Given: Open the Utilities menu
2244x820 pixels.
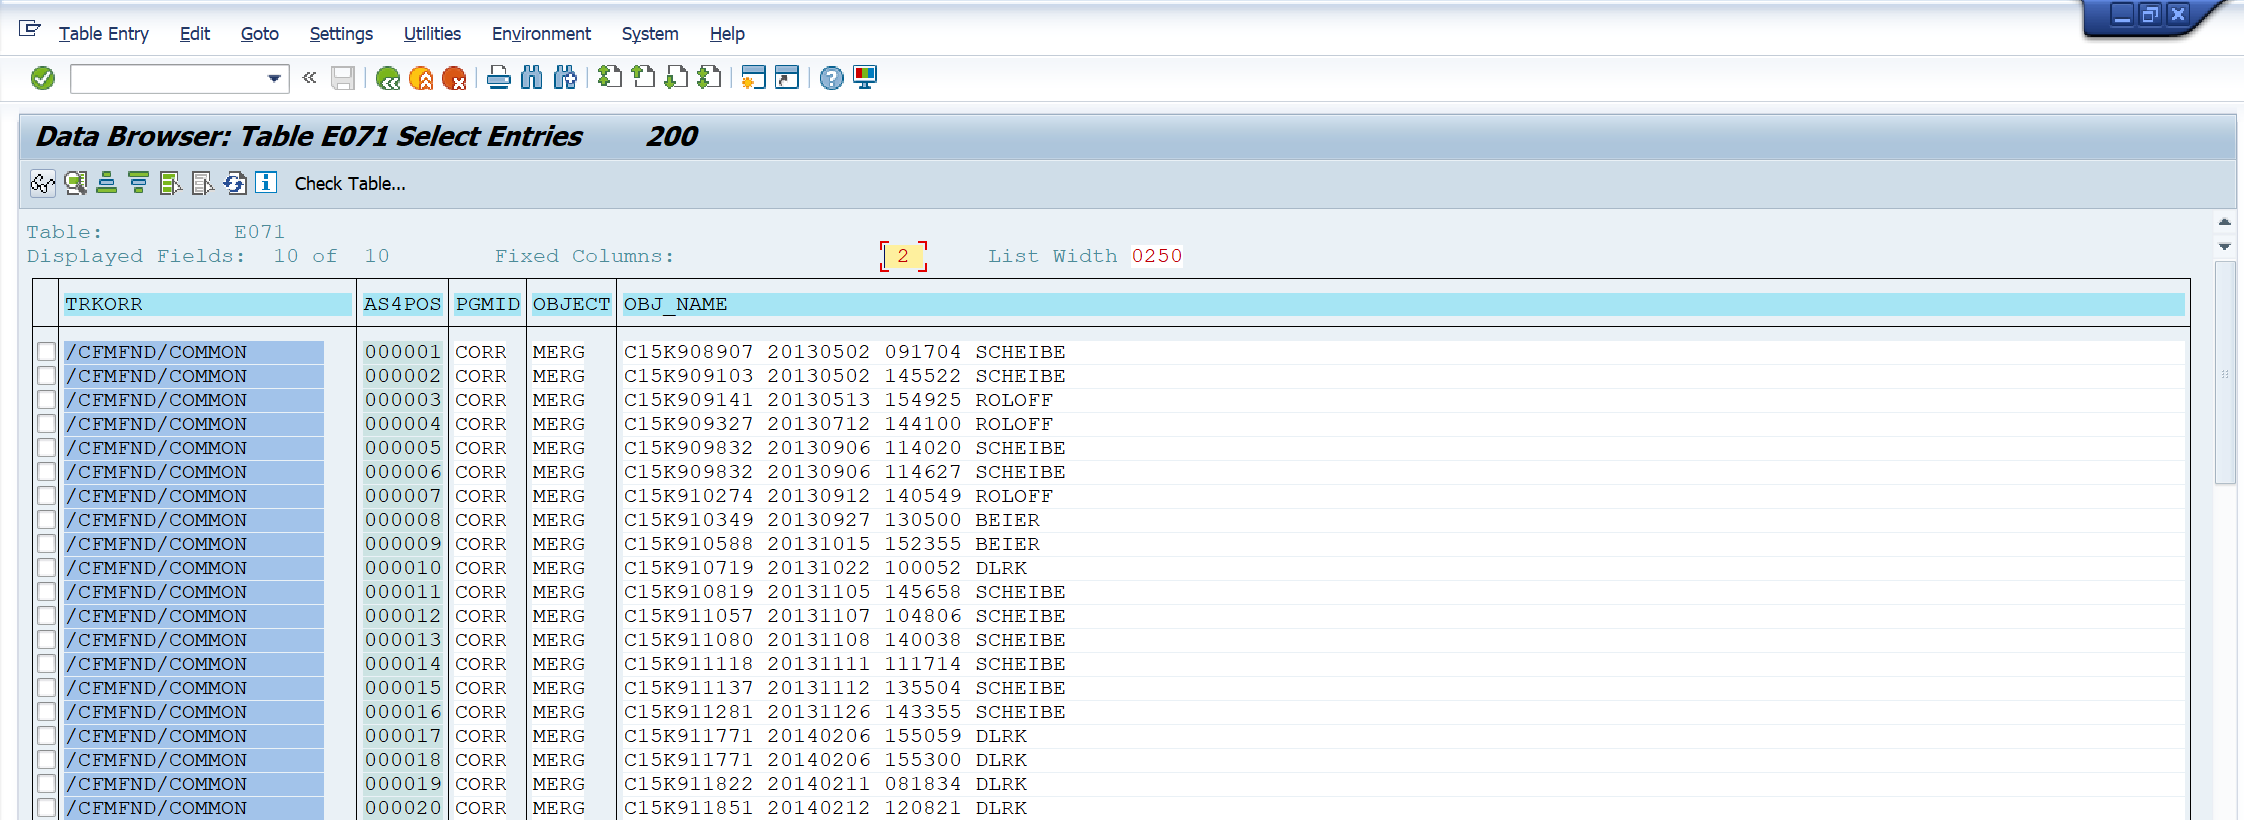Looking at the screenshot, I should (432, 34).
